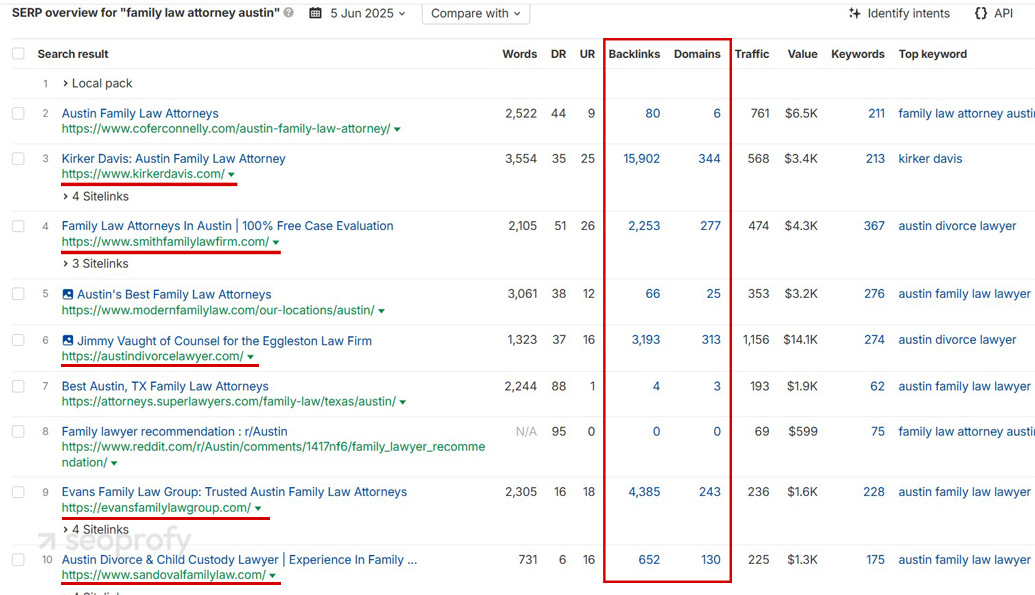Image resolution: width=1035 pixels, height=595 pixels.
Task: Open the smithfamilylawfirm.com URL link
Action: (166, 242)
